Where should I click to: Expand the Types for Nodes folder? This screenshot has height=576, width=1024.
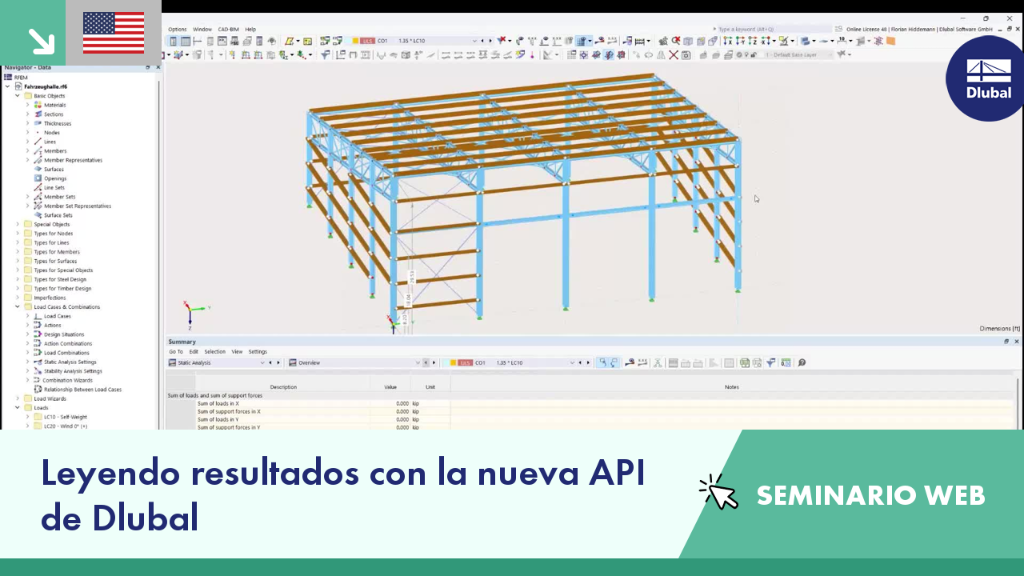pyautogui.click(x=18, y=234)
